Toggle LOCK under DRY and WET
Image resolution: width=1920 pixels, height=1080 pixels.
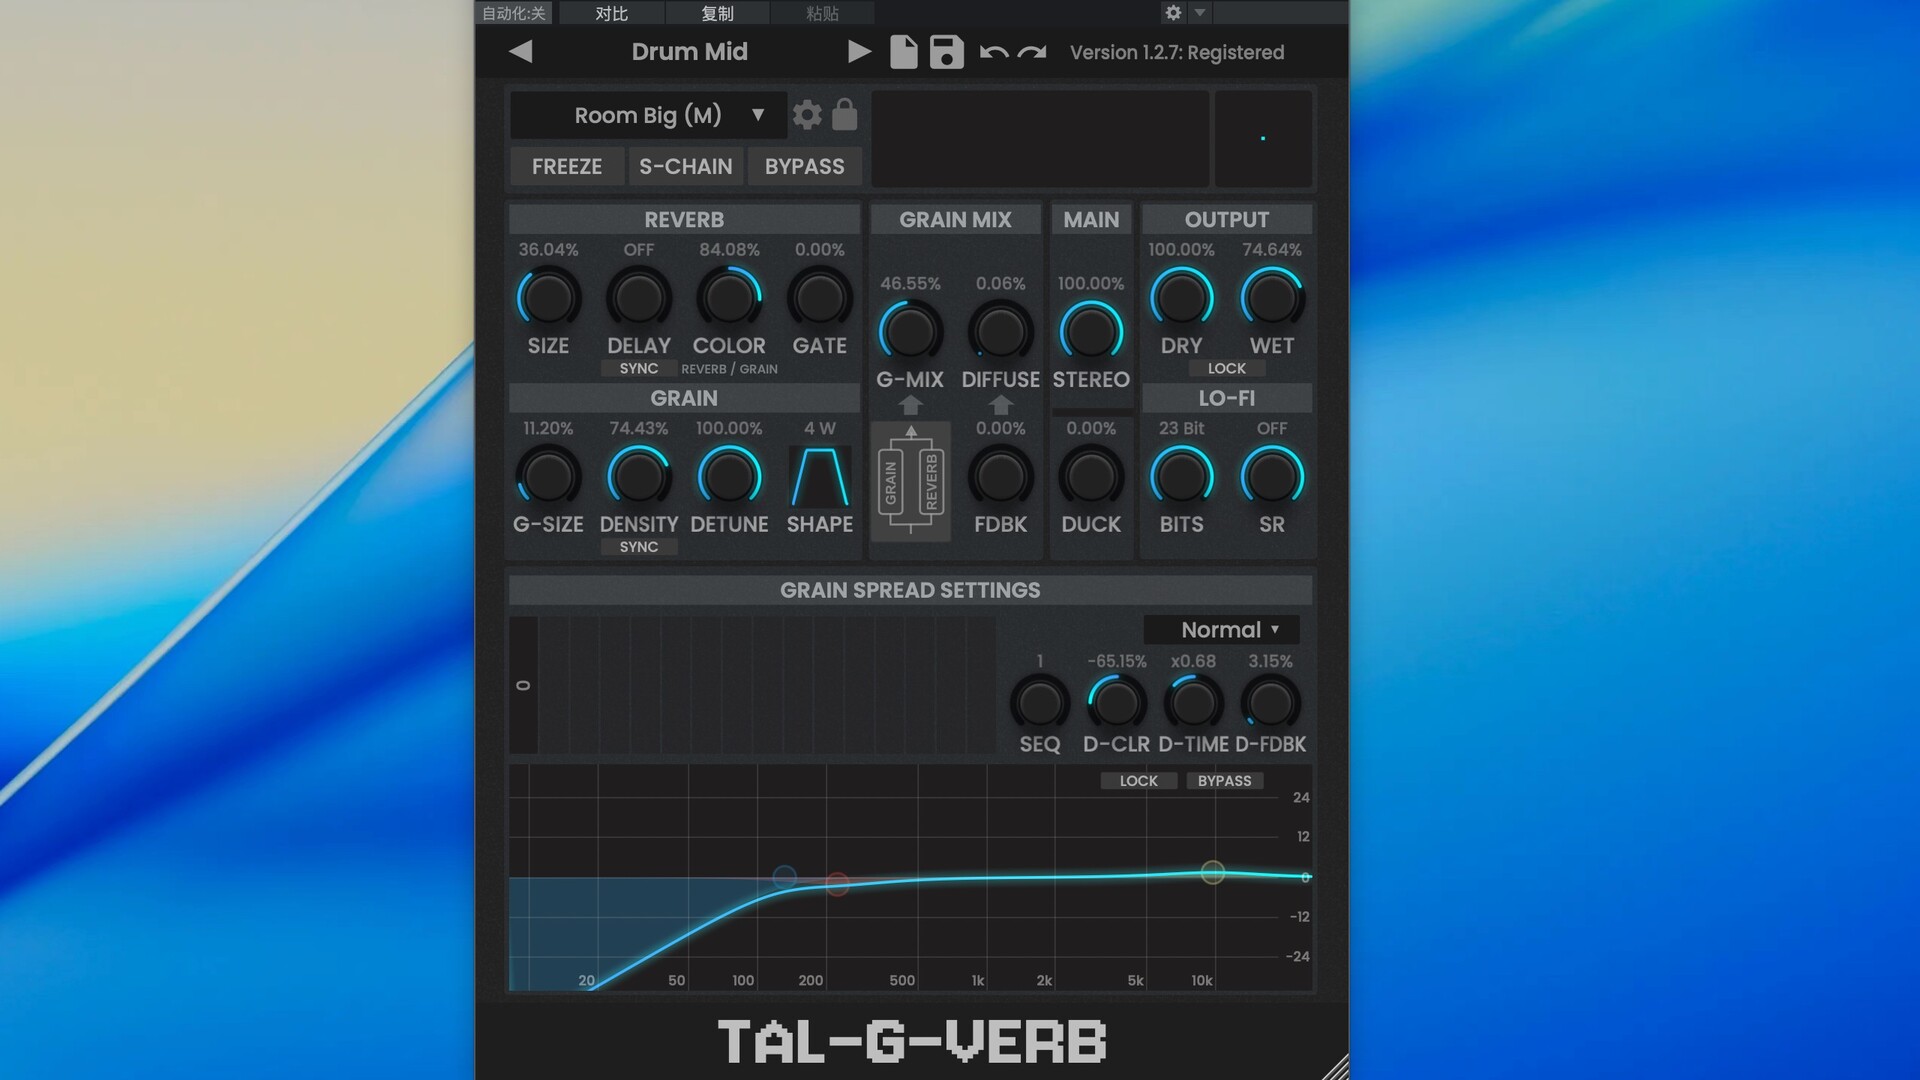[1226, 369]
